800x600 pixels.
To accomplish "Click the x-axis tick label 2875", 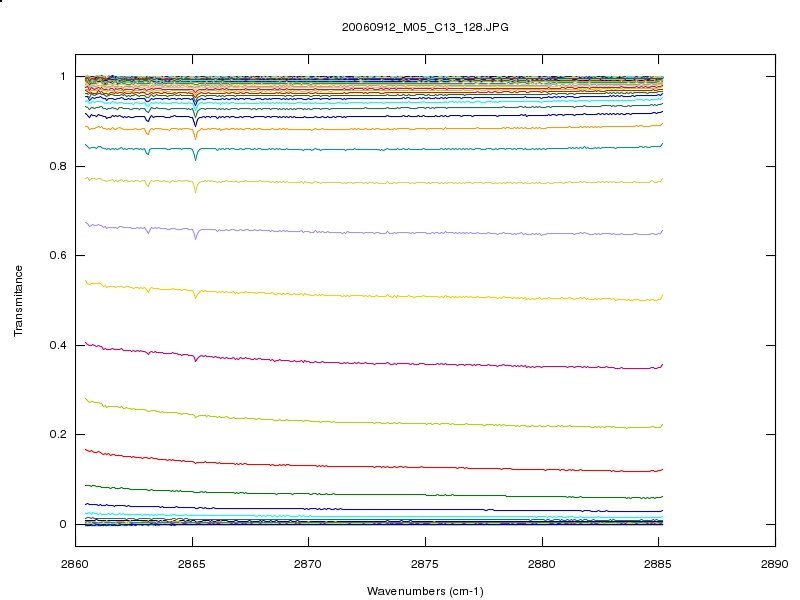I will [x=424, y=564].
